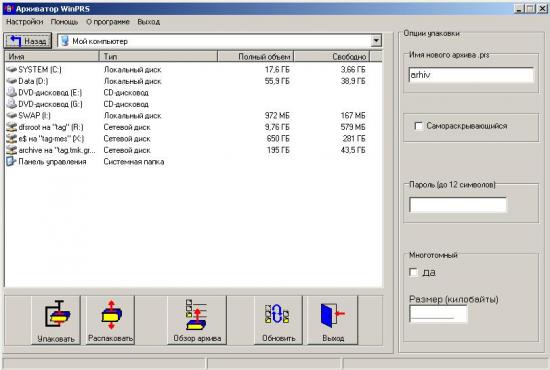Select the dfsroot (R:) network drive icon
Image resolution: width=550 pixels, height=370 pixels.
[12, 127]
